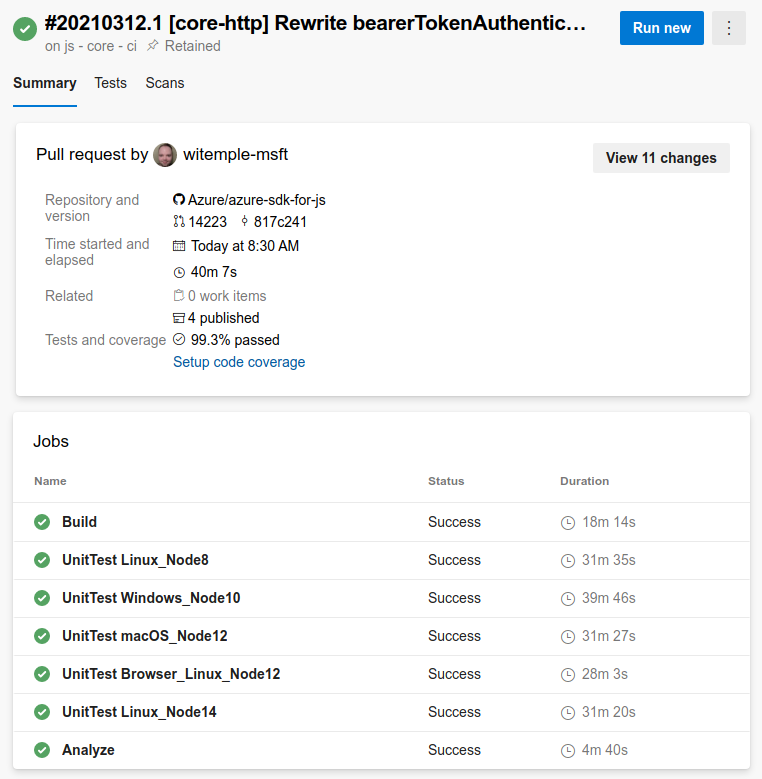Click the artifact icon beside 4 published
762x779 pixels.
click(178, 318)
